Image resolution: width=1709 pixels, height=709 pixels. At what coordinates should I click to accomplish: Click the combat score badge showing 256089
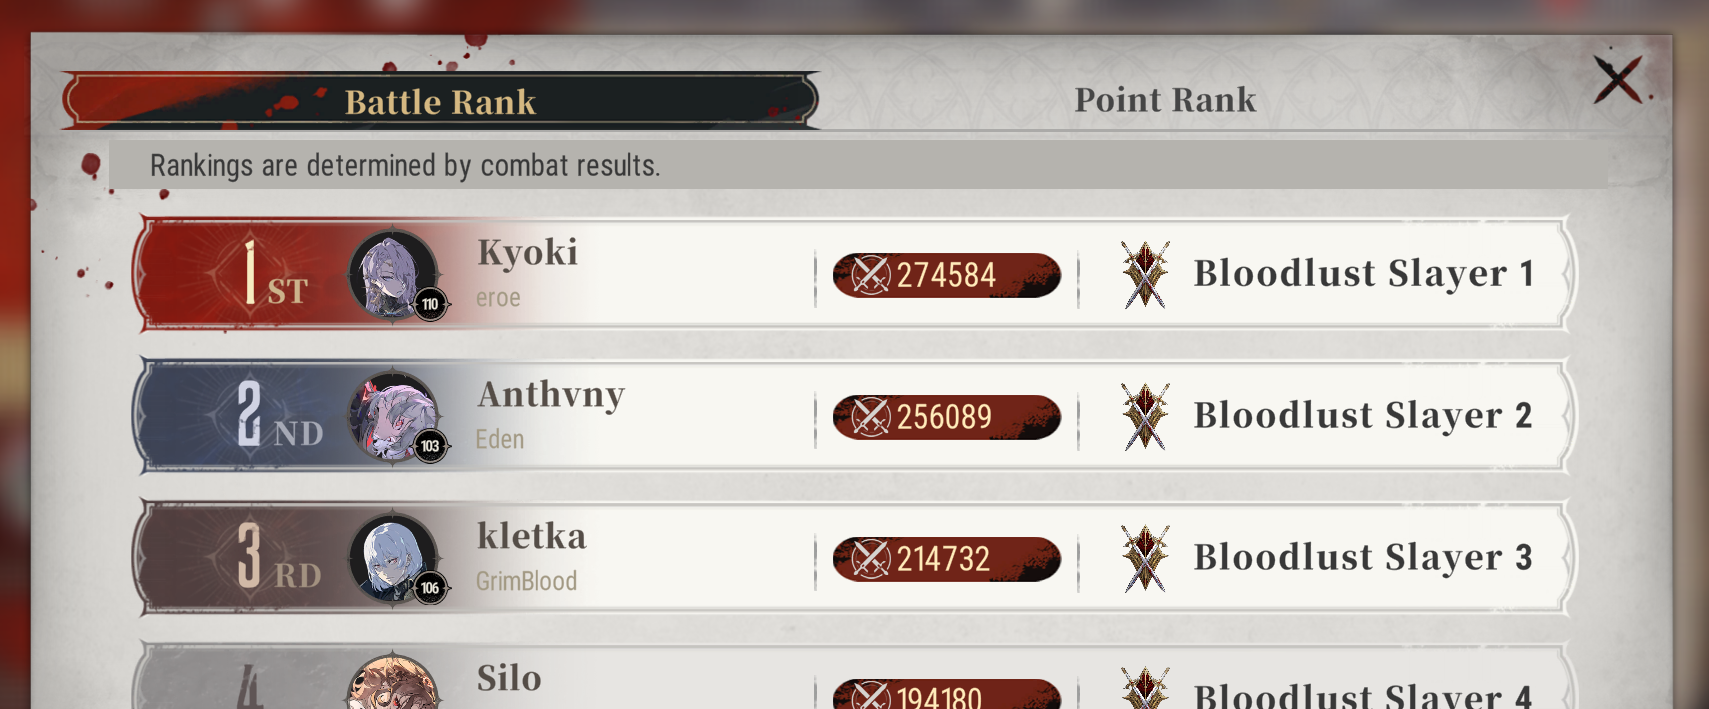coord(946,417)
